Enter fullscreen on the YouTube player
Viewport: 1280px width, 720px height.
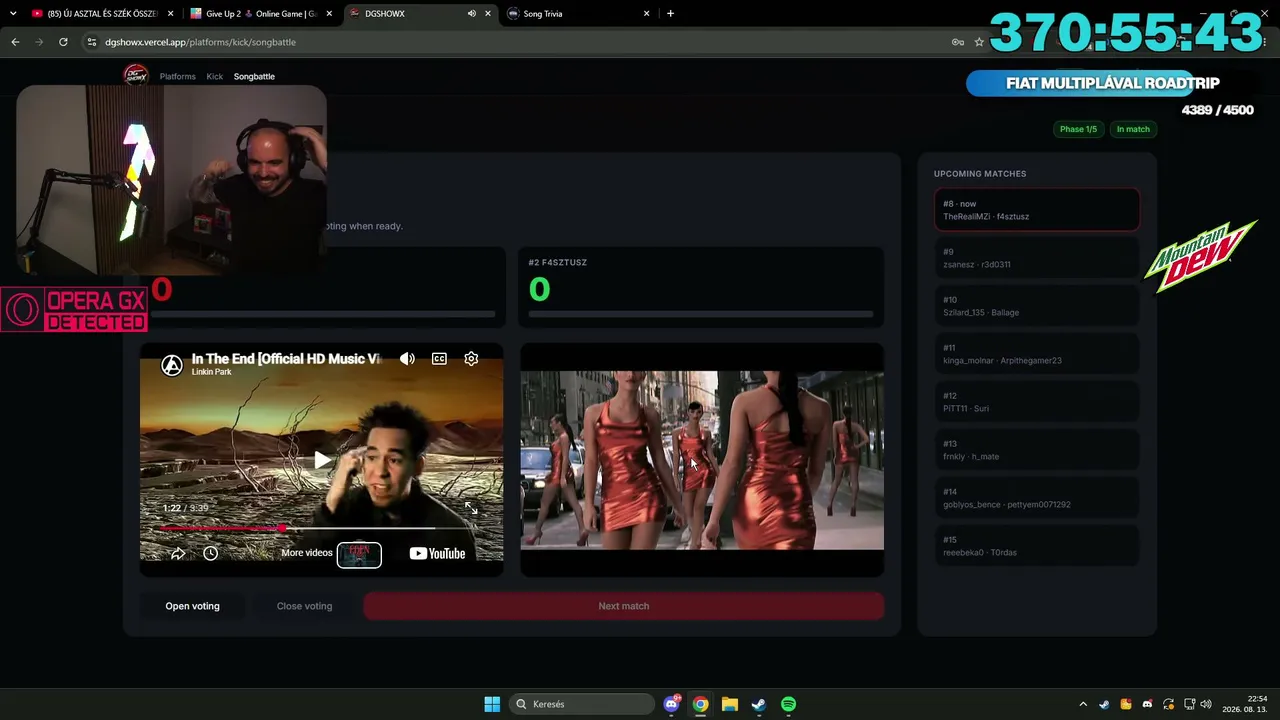coord(471,509)
